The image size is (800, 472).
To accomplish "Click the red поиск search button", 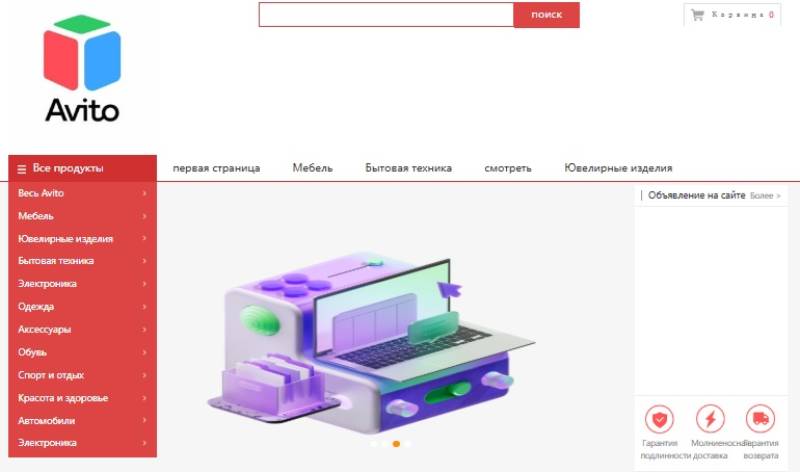I will 546,15.
